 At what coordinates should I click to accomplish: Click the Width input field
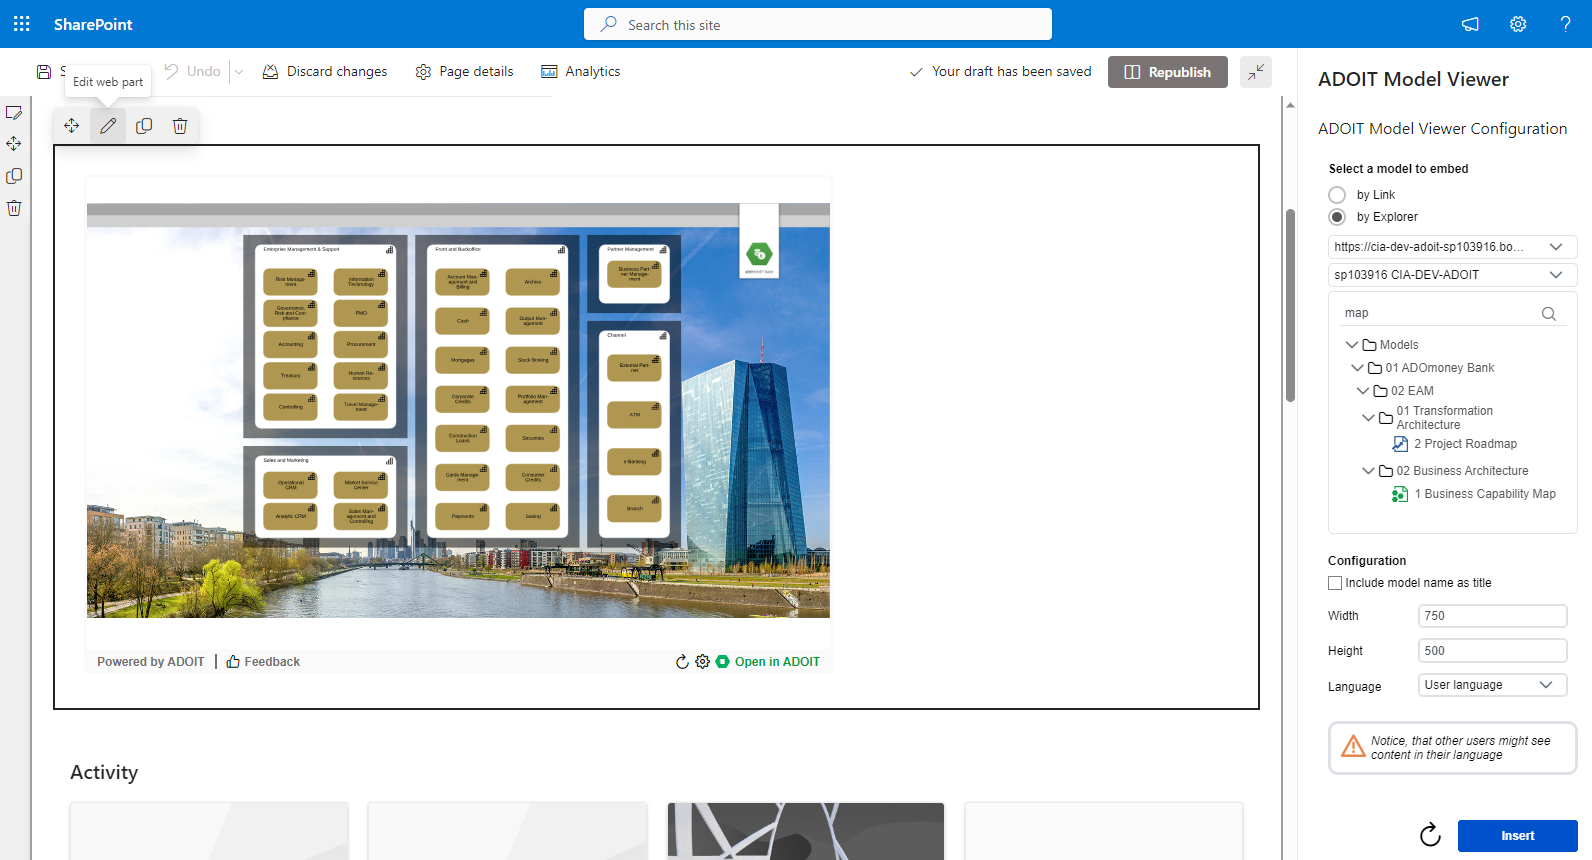[x=1492, y=616]
